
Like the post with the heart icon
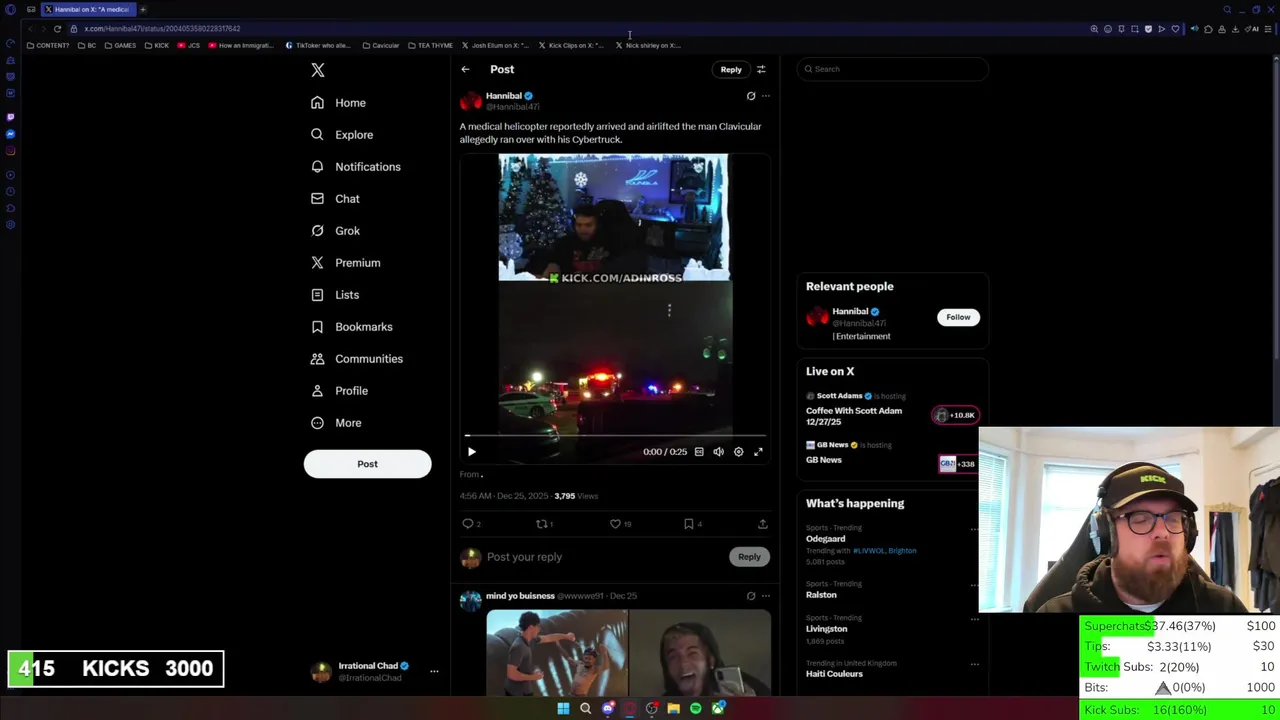615,524
